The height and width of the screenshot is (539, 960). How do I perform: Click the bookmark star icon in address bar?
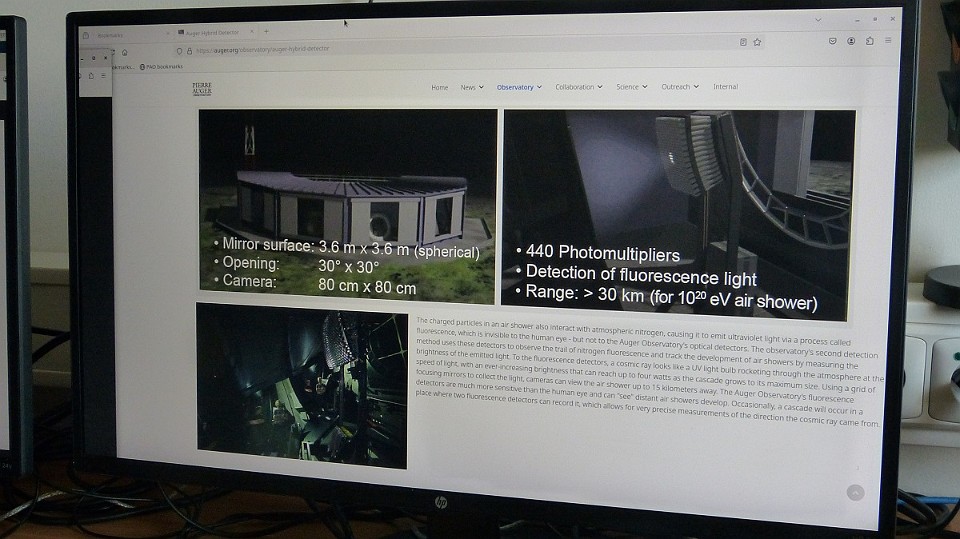point(757,42)
